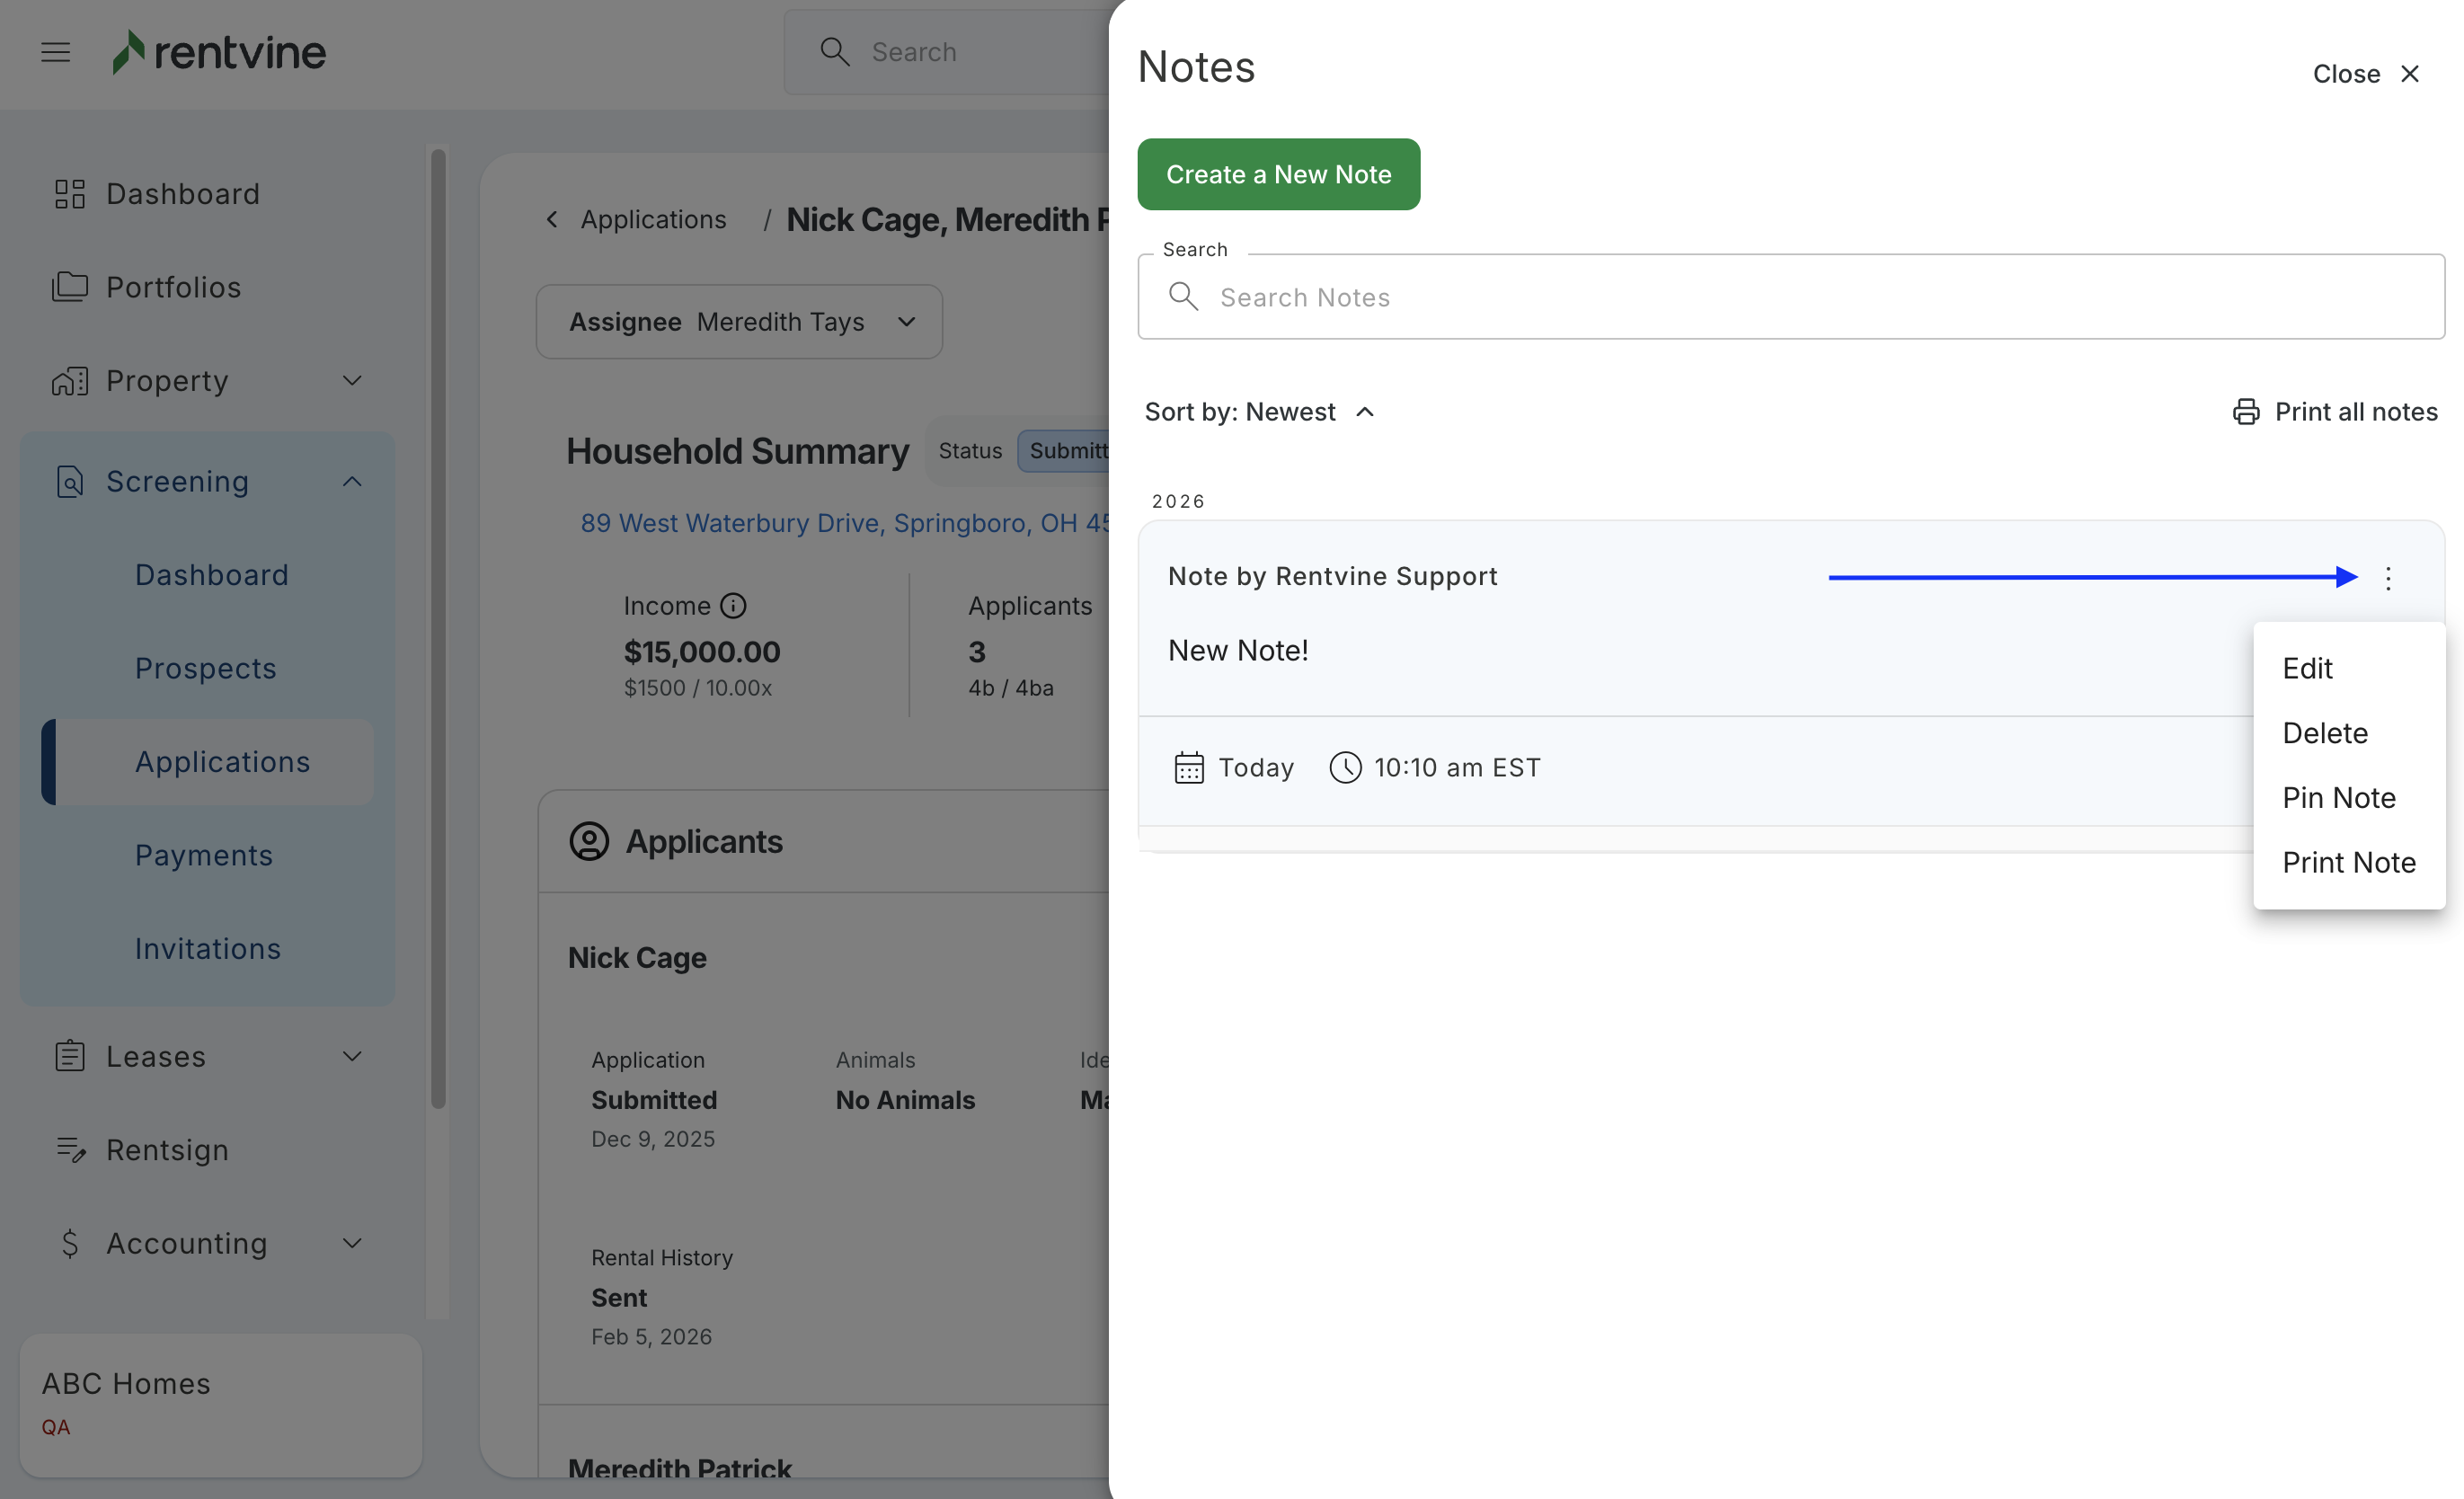Click the Portfolios folder icon

tap(70, 287)
